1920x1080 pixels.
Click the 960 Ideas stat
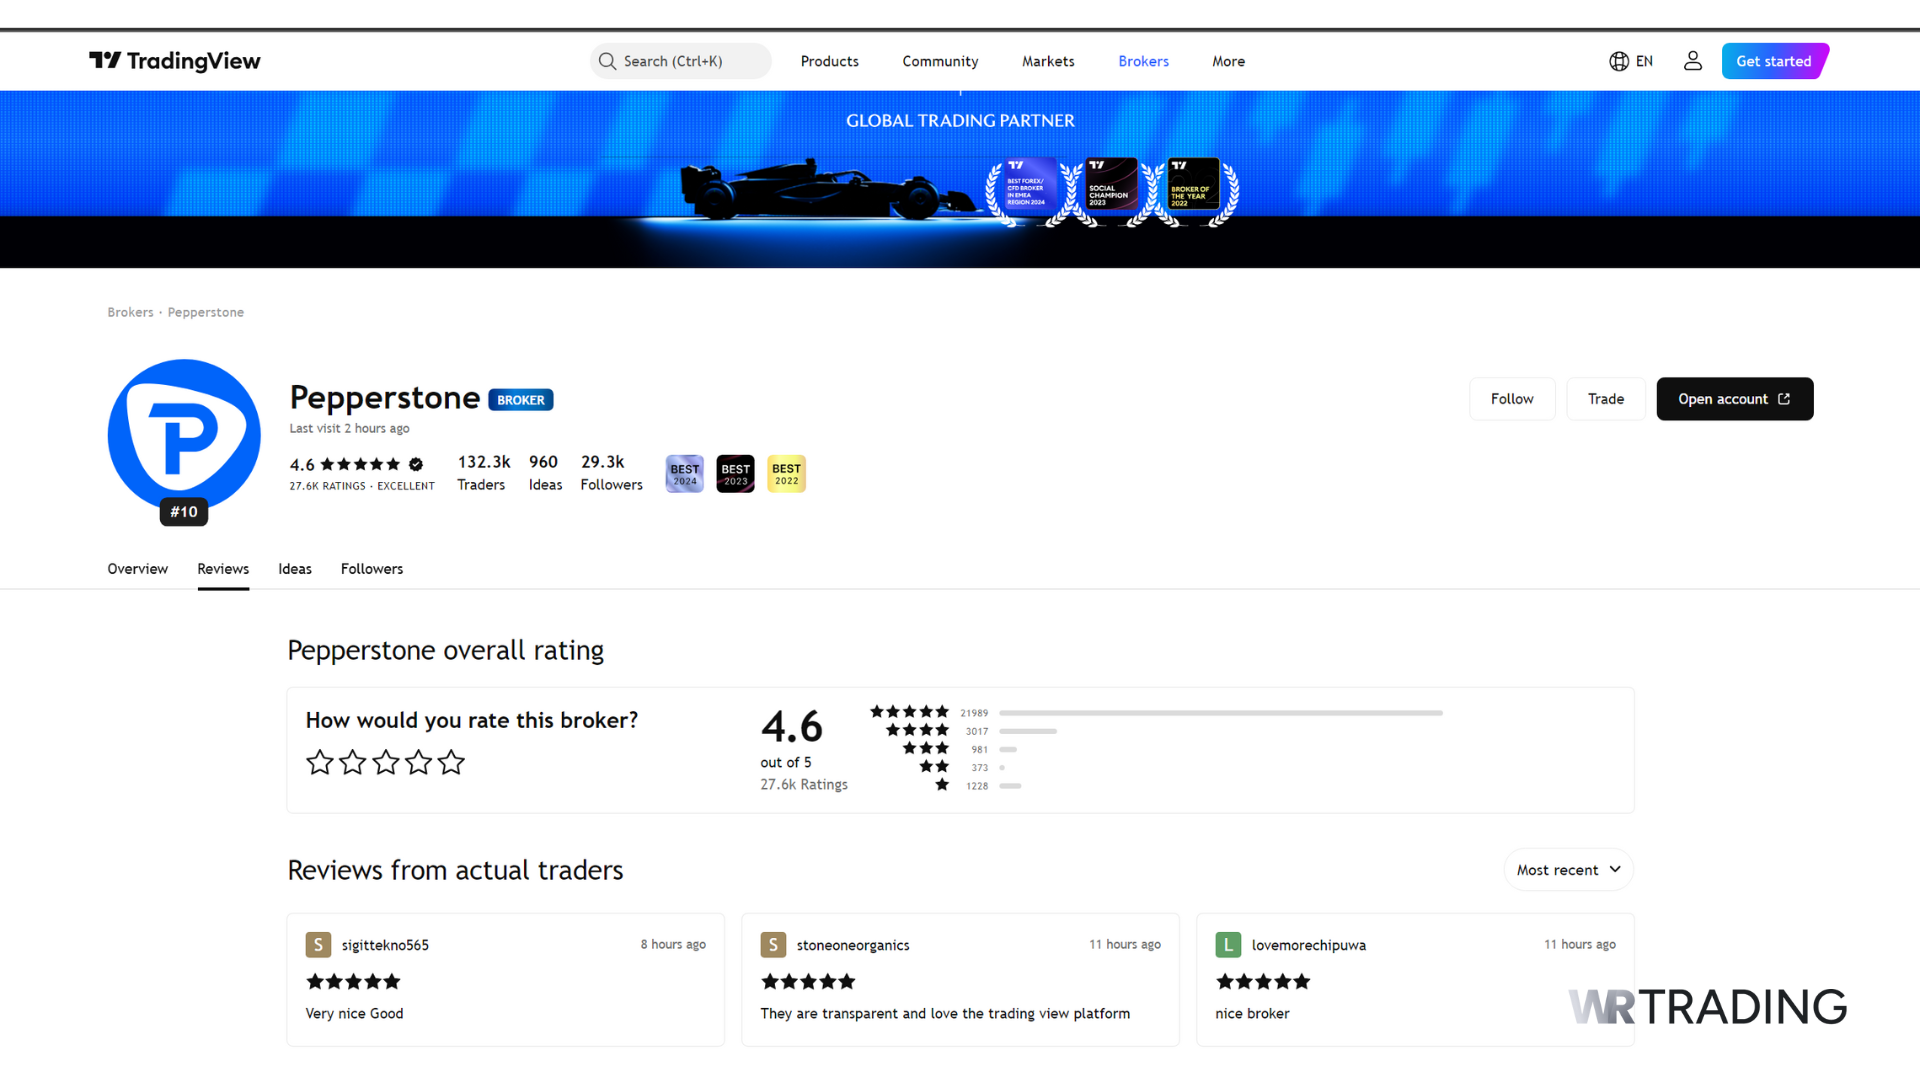[545, 473]
